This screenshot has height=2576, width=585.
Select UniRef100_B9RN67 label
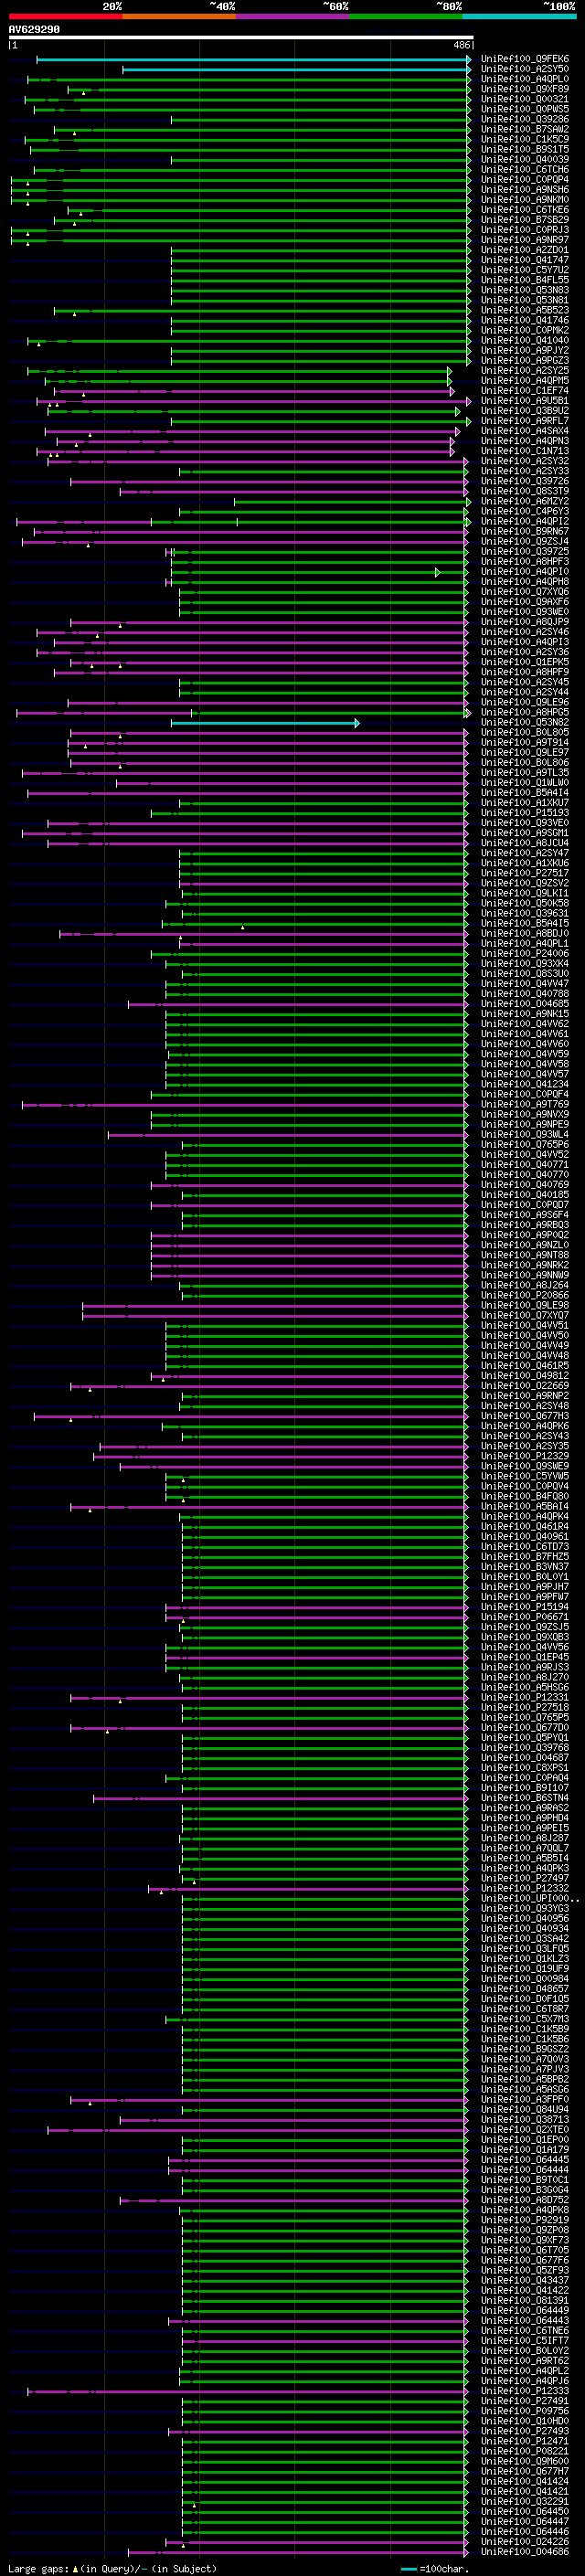coord(525,531)
